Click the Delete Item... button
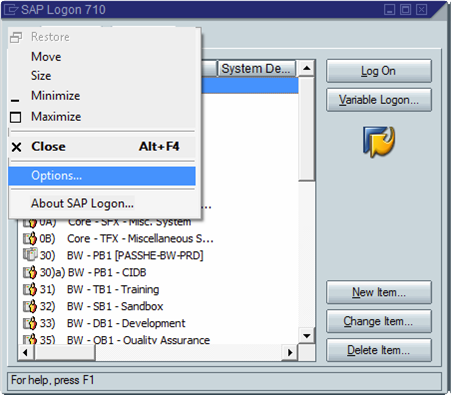452x396 pixels. (379, 350)
